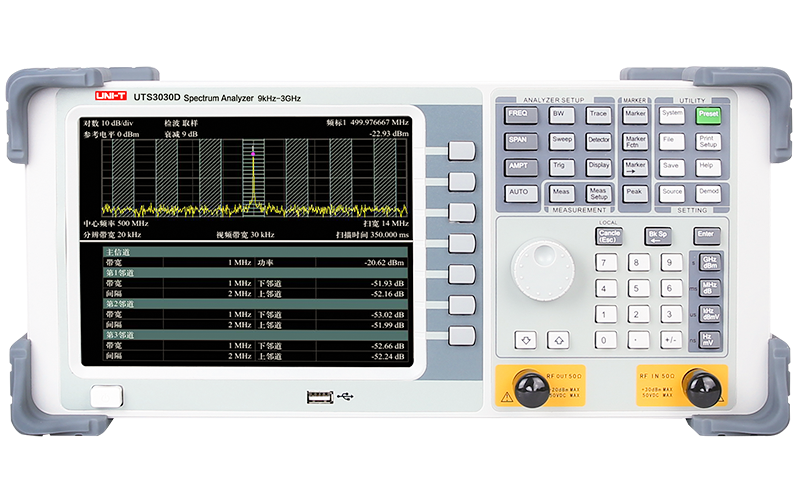The width and height of the screenshot is (800, 500).
Task: Open the Print Setup menu
Action: (x=707, y=141)
